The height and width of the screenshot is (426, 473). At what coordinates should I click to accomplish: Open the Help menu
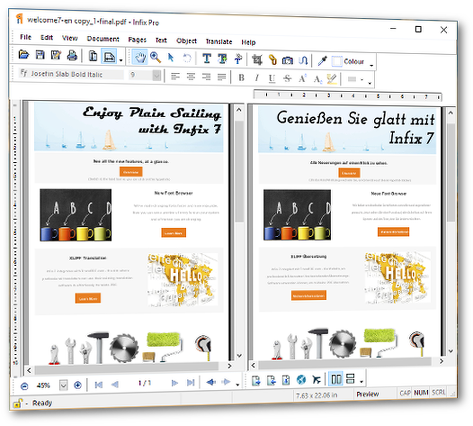[248, 42]
